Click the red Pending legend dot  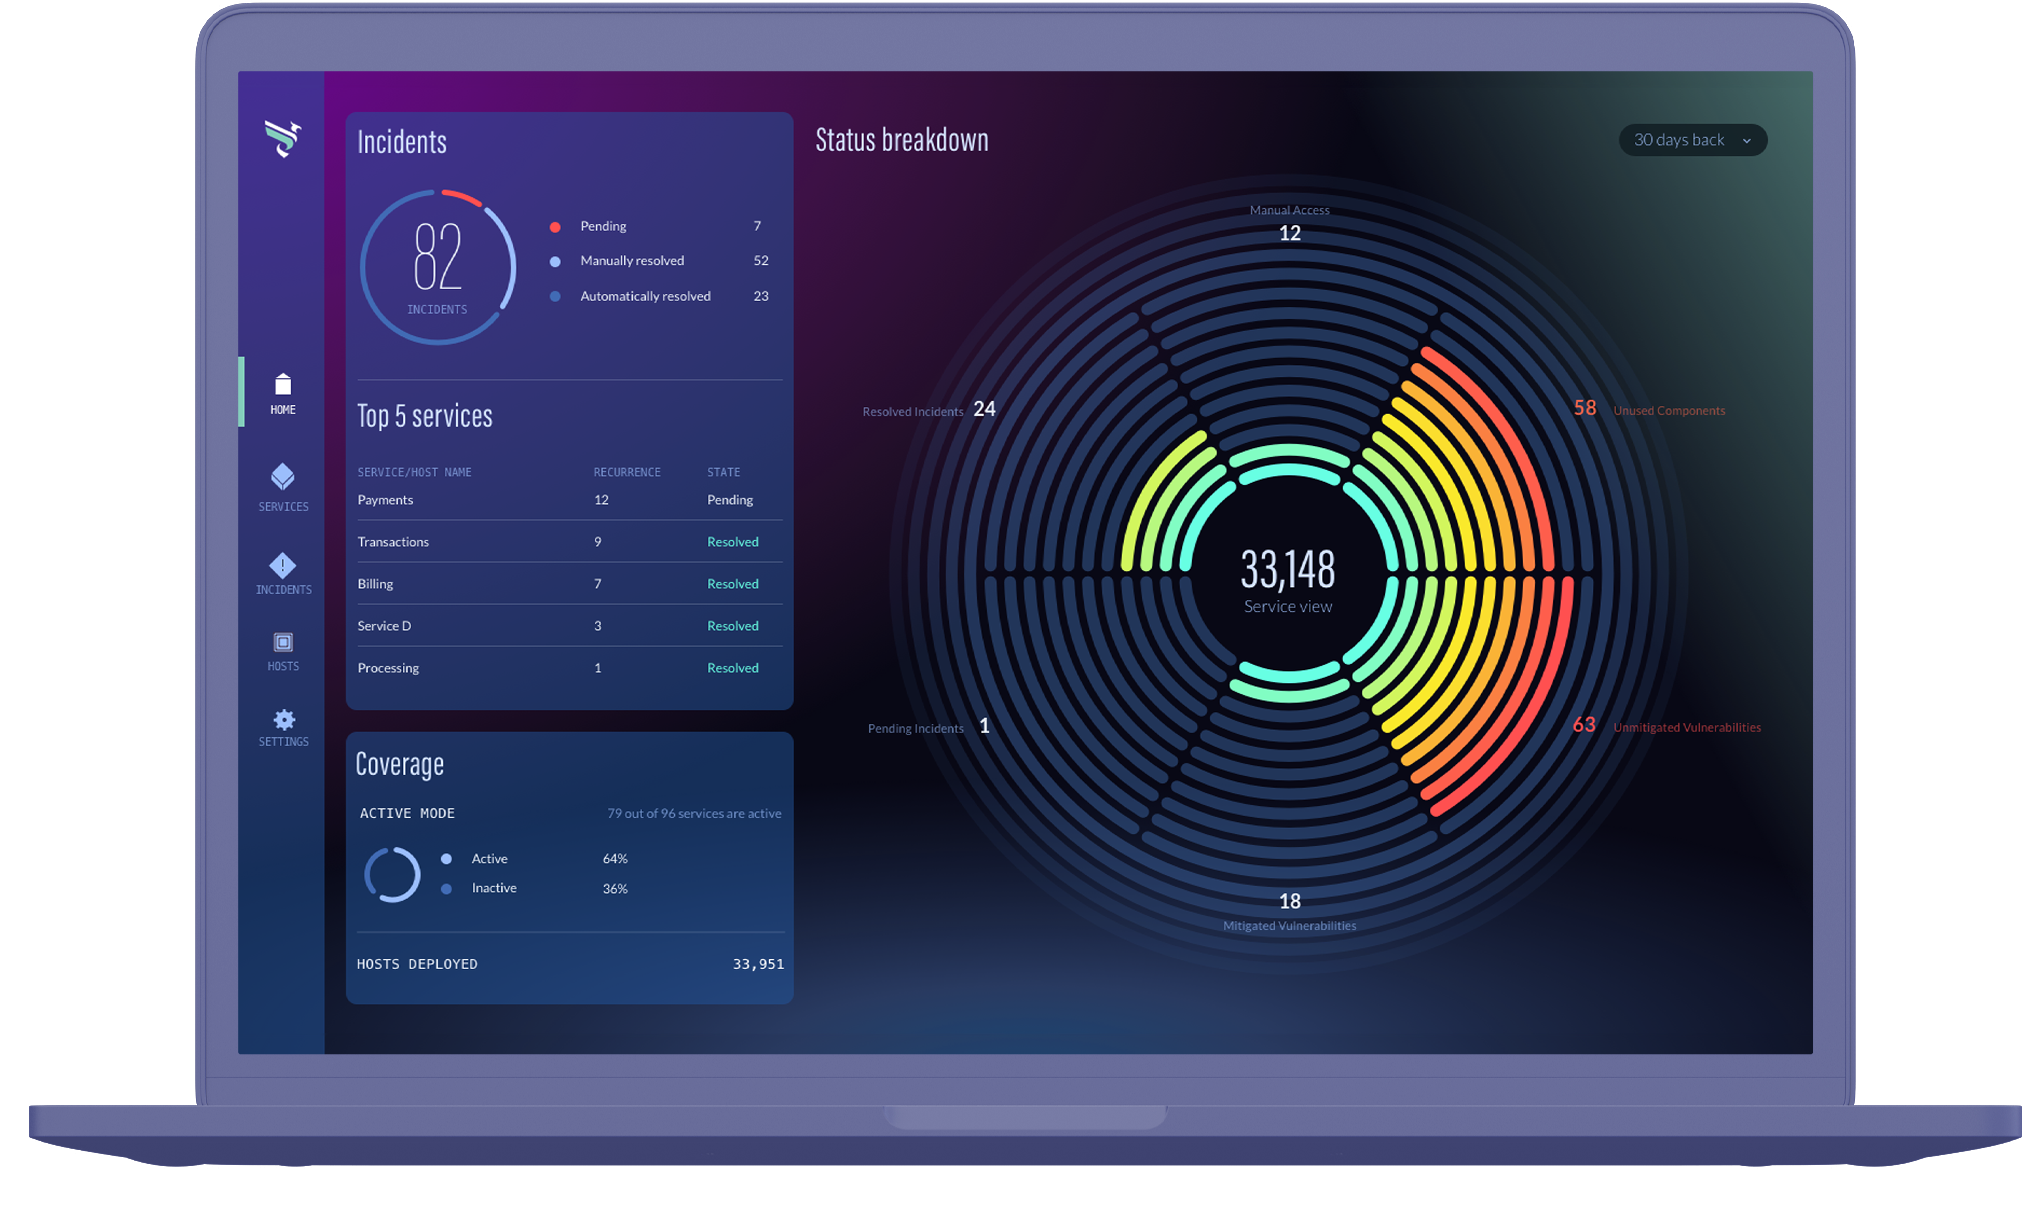tap(555, 227)
